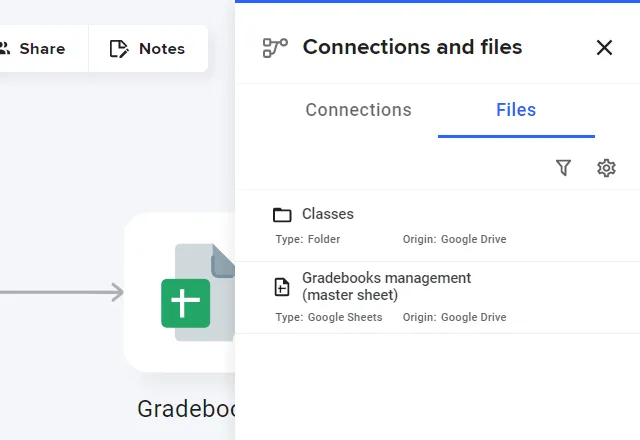This screenshot has height=440, width=640.
Task: Click the Notes pencil-page icon
Action: 119,49
